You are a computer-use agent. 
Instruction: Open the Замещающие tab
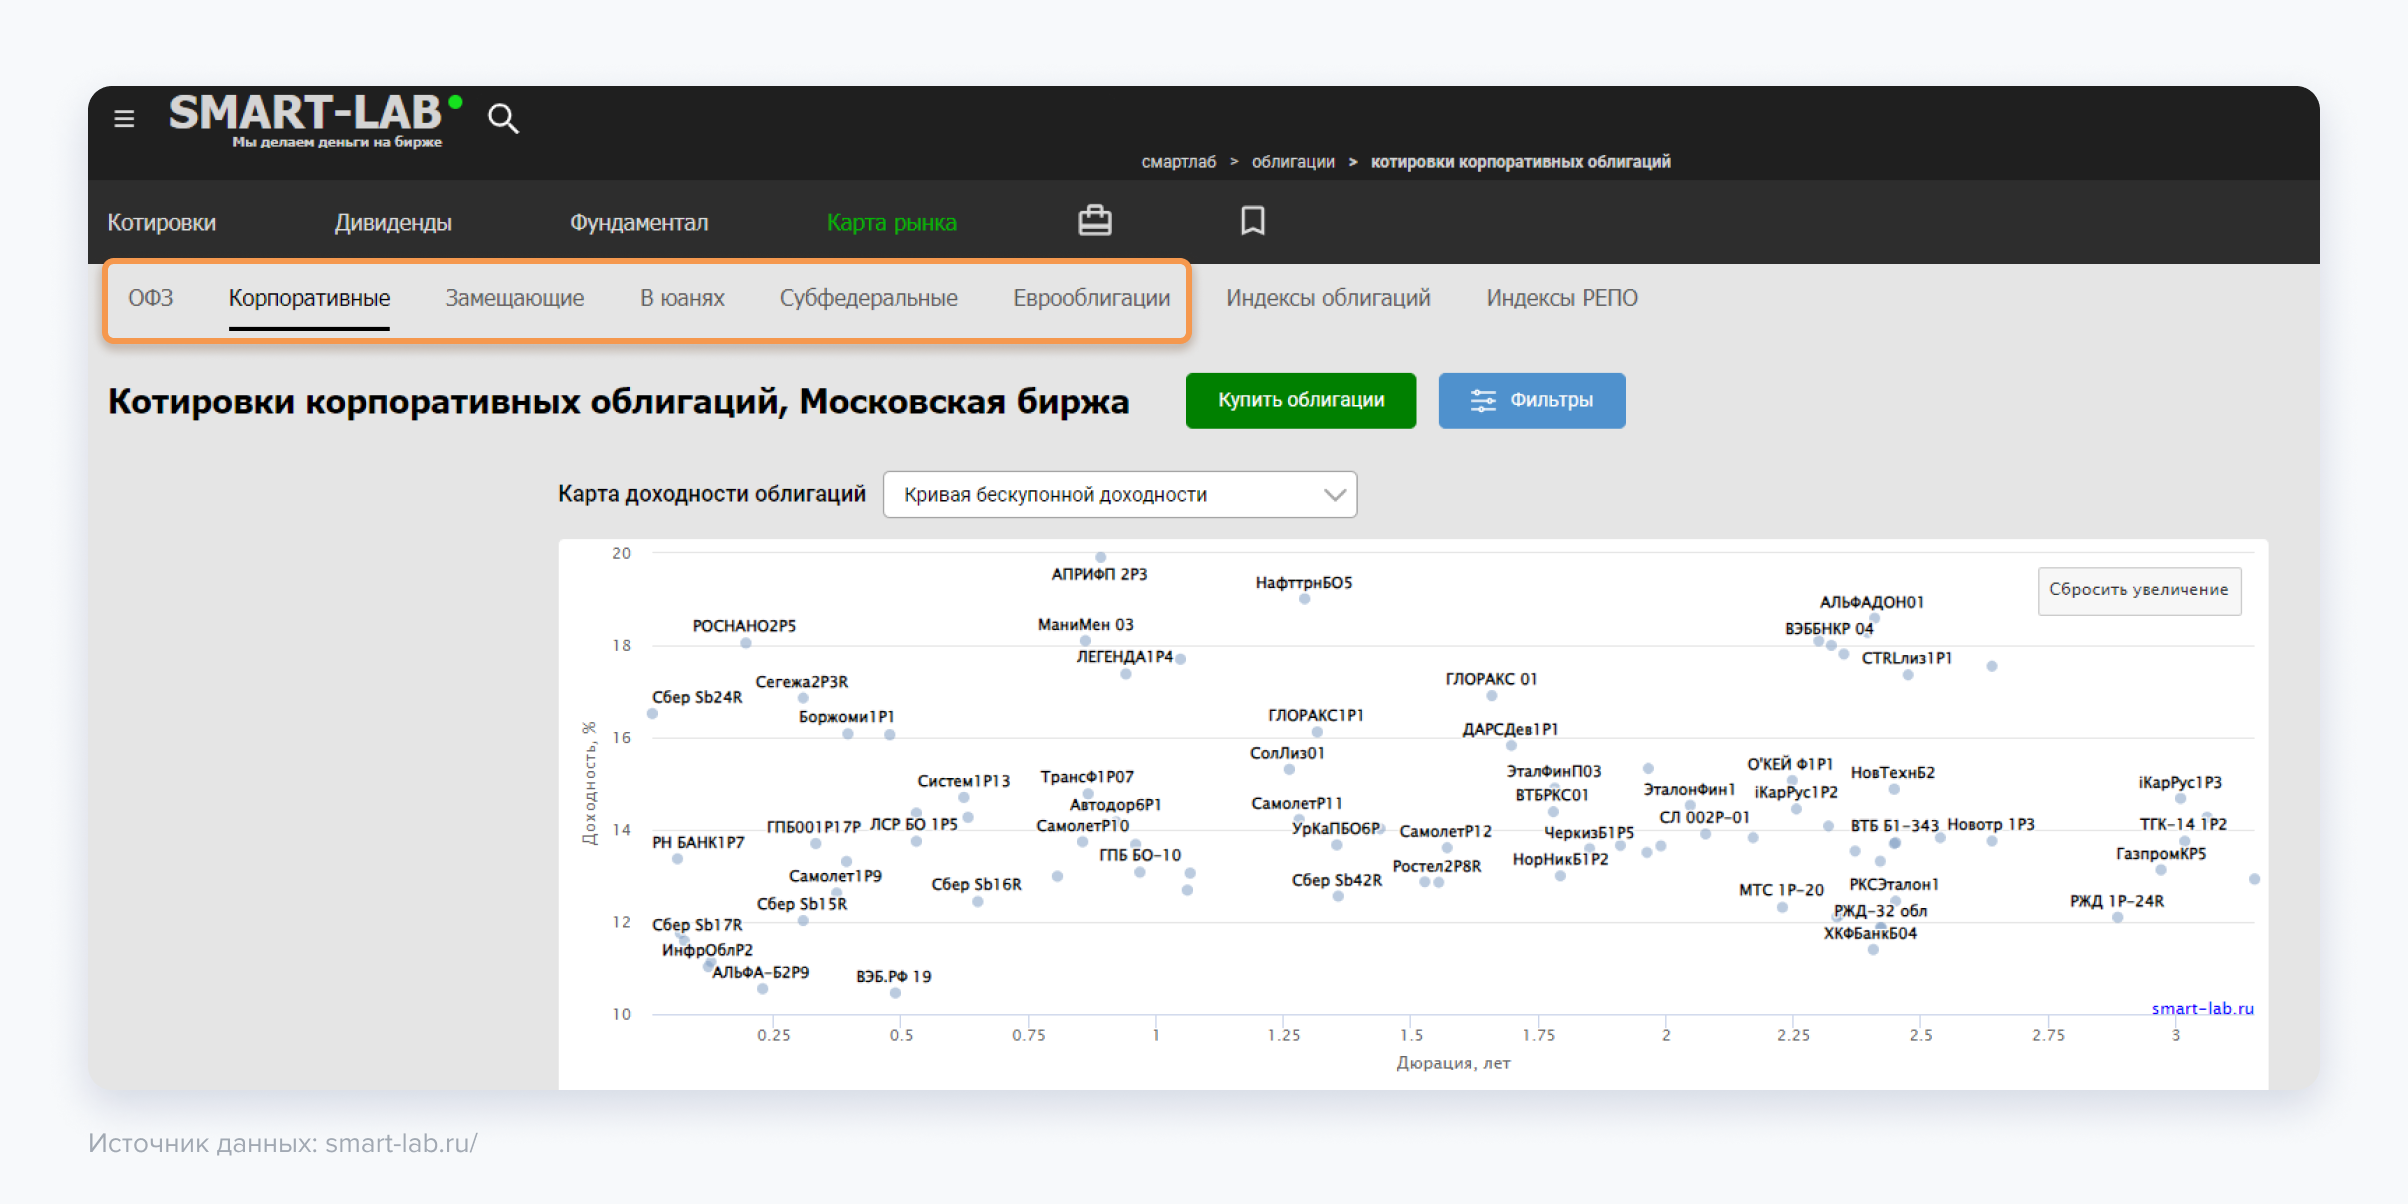click(x=514, y=298)
